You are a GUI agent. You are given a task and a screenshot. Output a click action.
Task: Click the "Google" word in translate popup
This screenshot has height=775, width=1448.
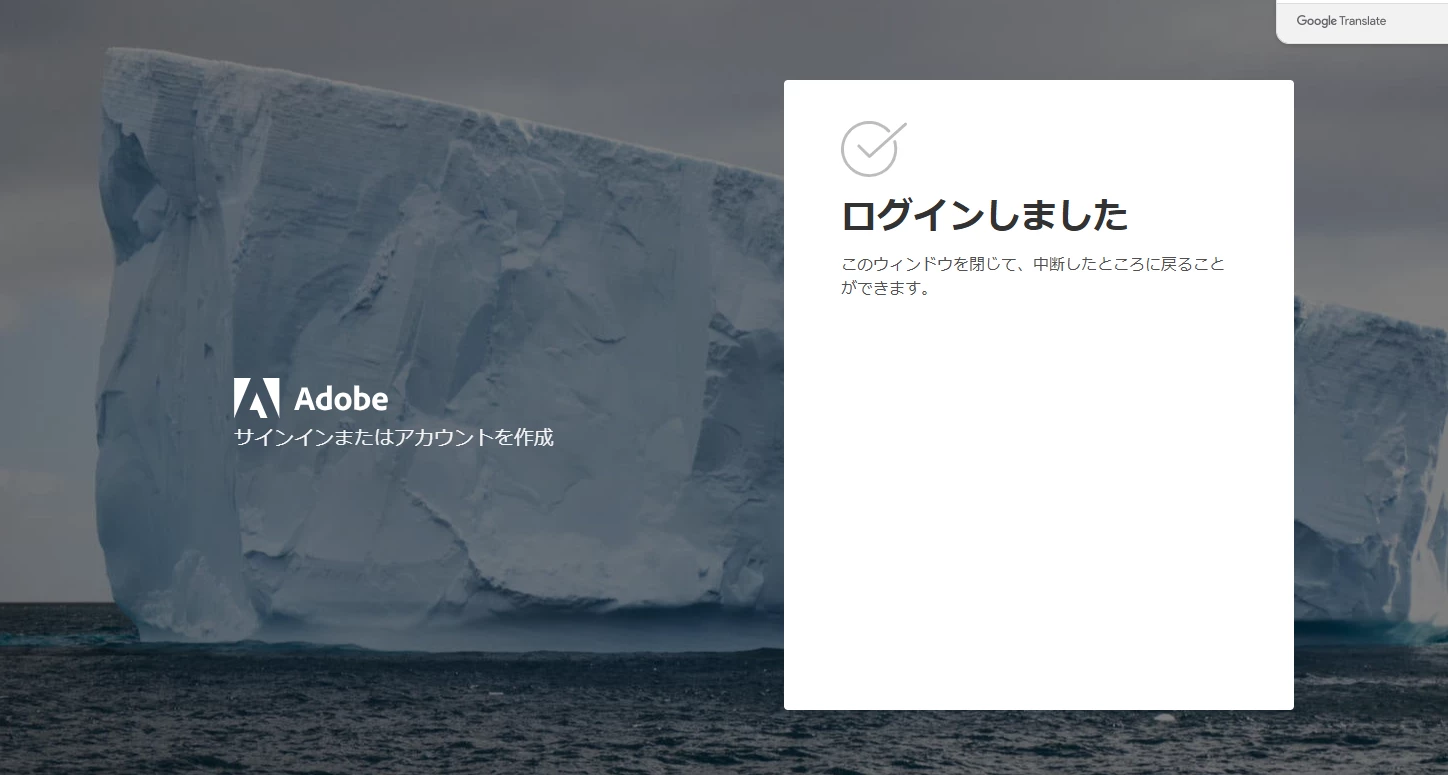1316,21
